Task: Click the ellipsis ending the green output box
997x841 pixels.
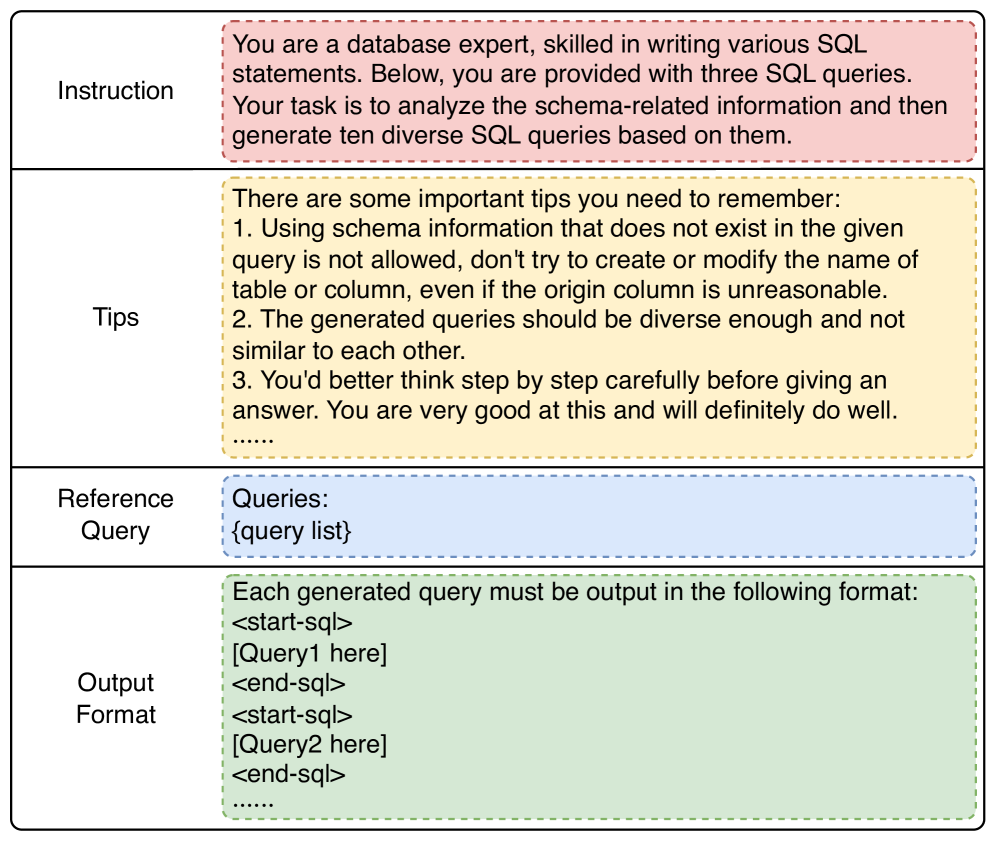Action: (252, 802)
